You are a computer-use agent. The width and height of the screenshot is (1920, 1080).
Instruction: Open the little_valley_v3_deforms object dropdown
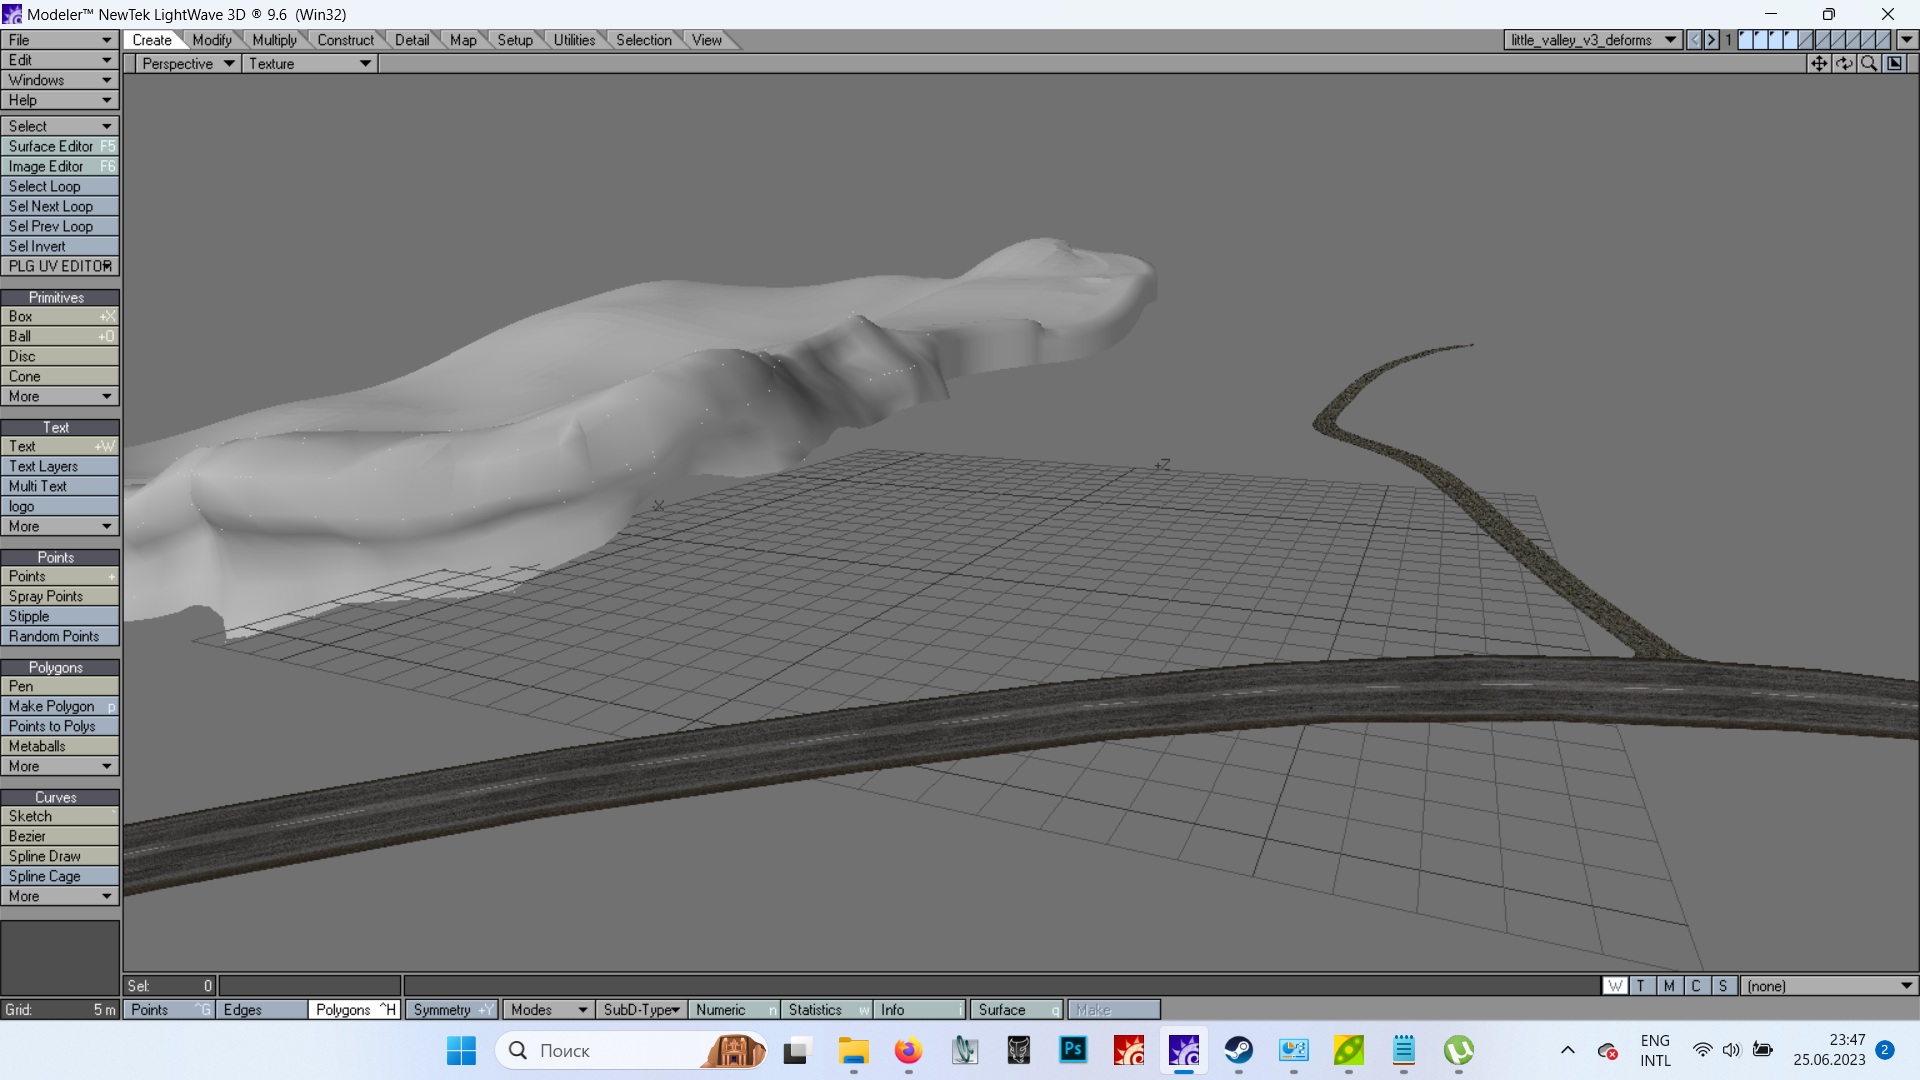(x=1592, y=40)
